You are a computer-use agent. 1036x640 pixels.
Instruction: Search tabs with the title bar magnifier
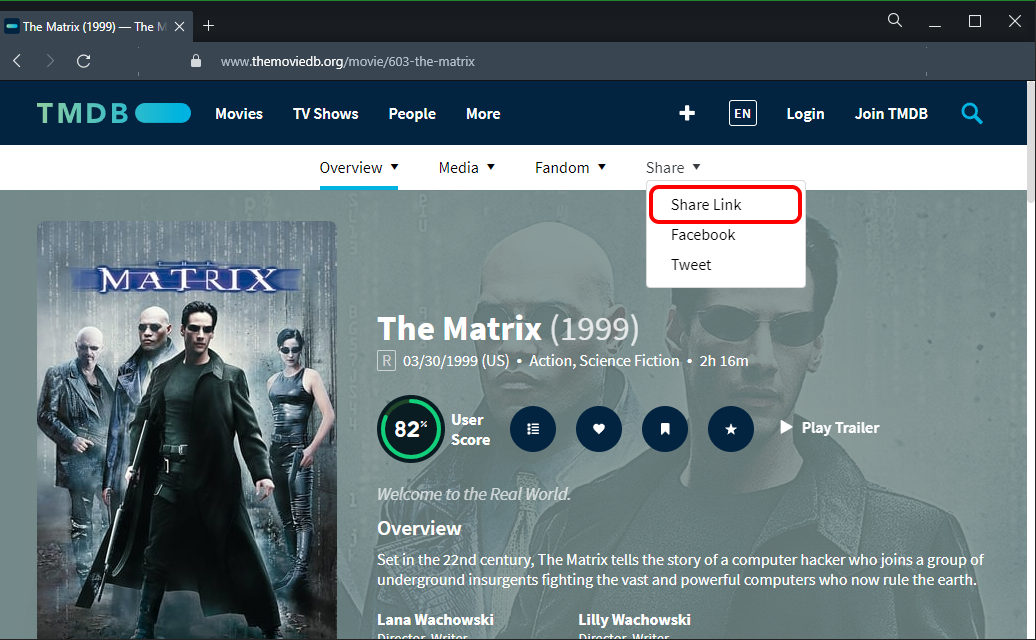point(895,20)
